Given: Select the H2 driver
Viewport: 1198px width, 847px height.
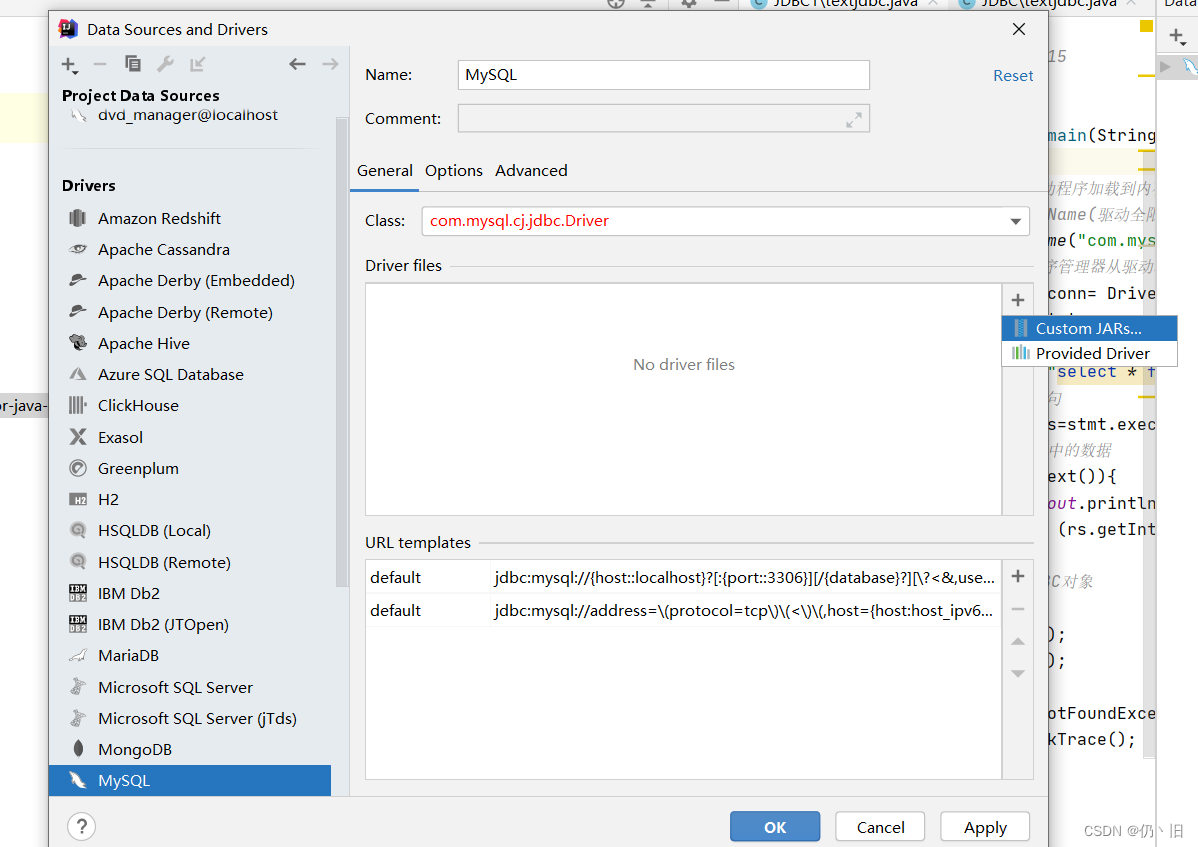Looking at the screenshot, I should pos(189,499).
